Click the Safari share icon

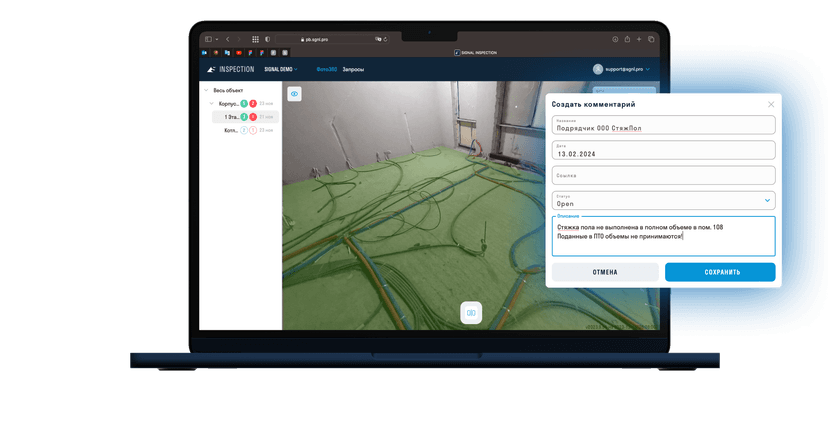(627, 39)
